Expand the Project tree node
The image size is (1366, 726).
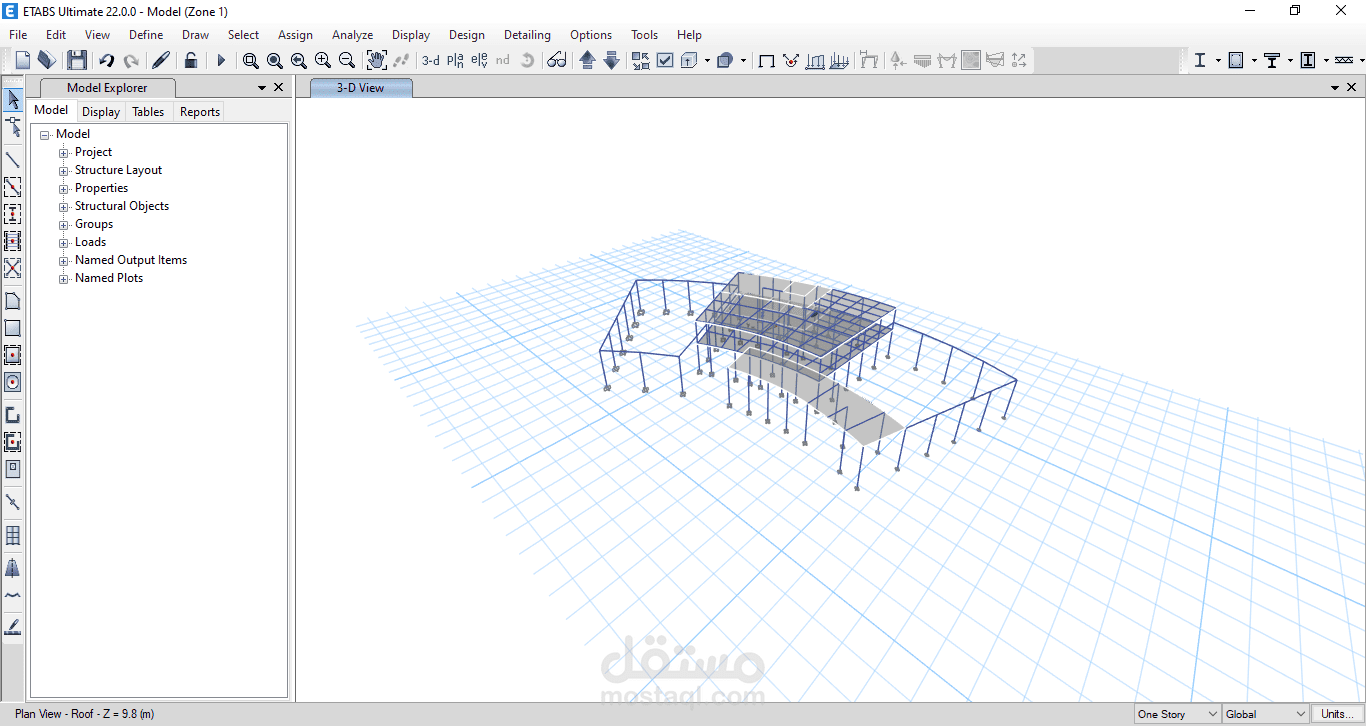(x=64, y=153)
